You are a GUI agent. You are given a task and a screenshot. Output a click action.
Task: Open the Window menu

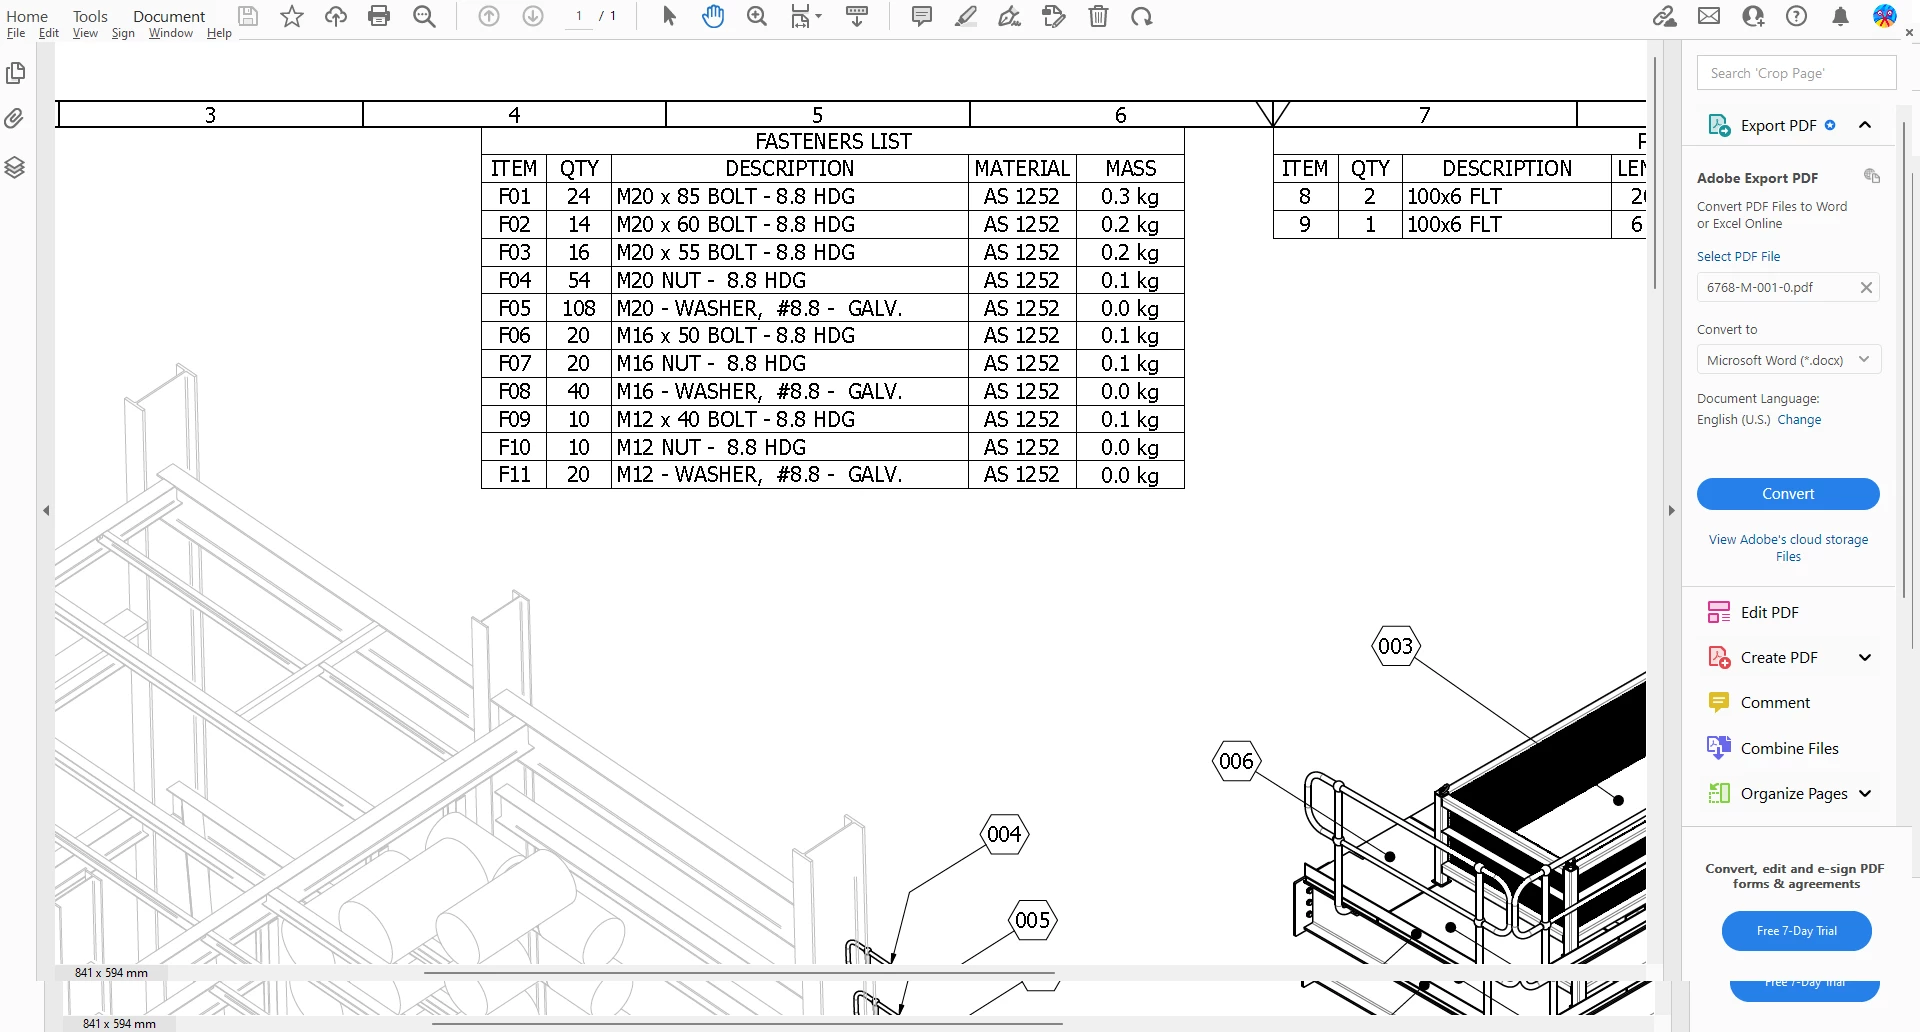(x=171, y=33)
